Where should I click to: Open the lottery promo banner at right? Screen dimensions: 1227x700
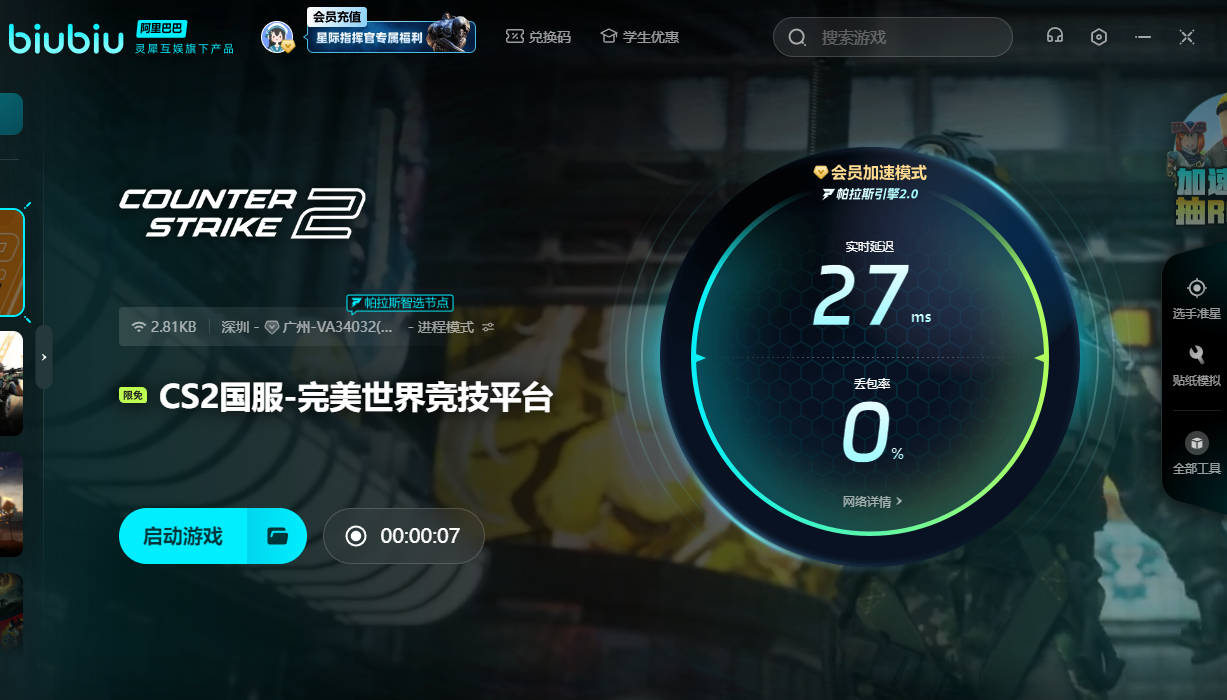click(1197, 160)
